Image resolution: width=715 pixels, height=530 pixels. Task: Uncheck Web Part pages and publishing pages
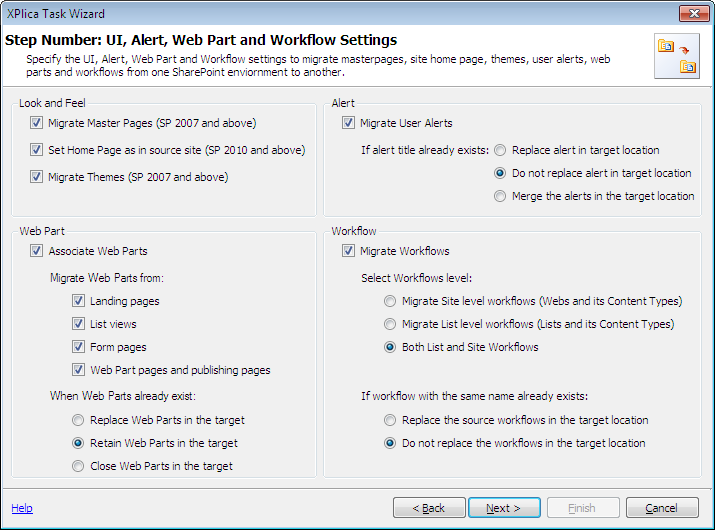78,369
